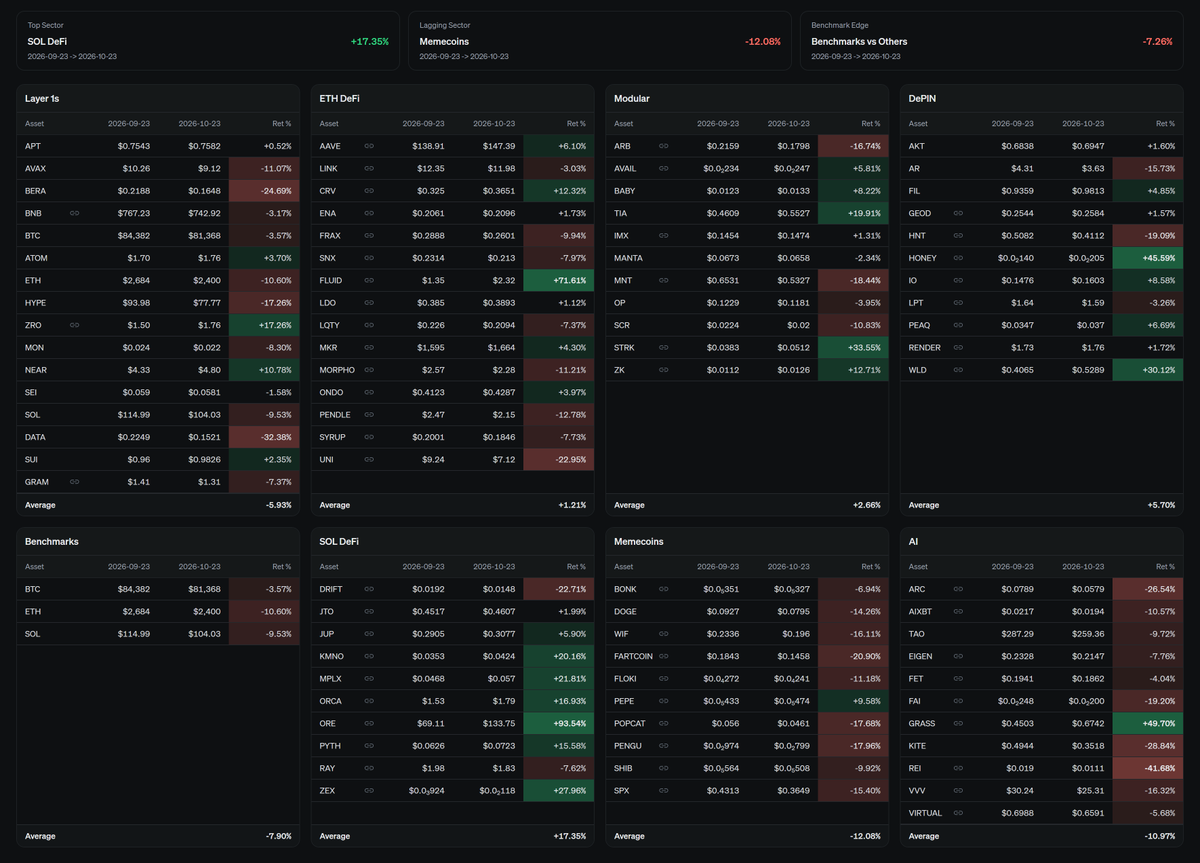This screenshot has height=863, width=1200.
Task: Click the AI panel title
Action: coord(913,542)
